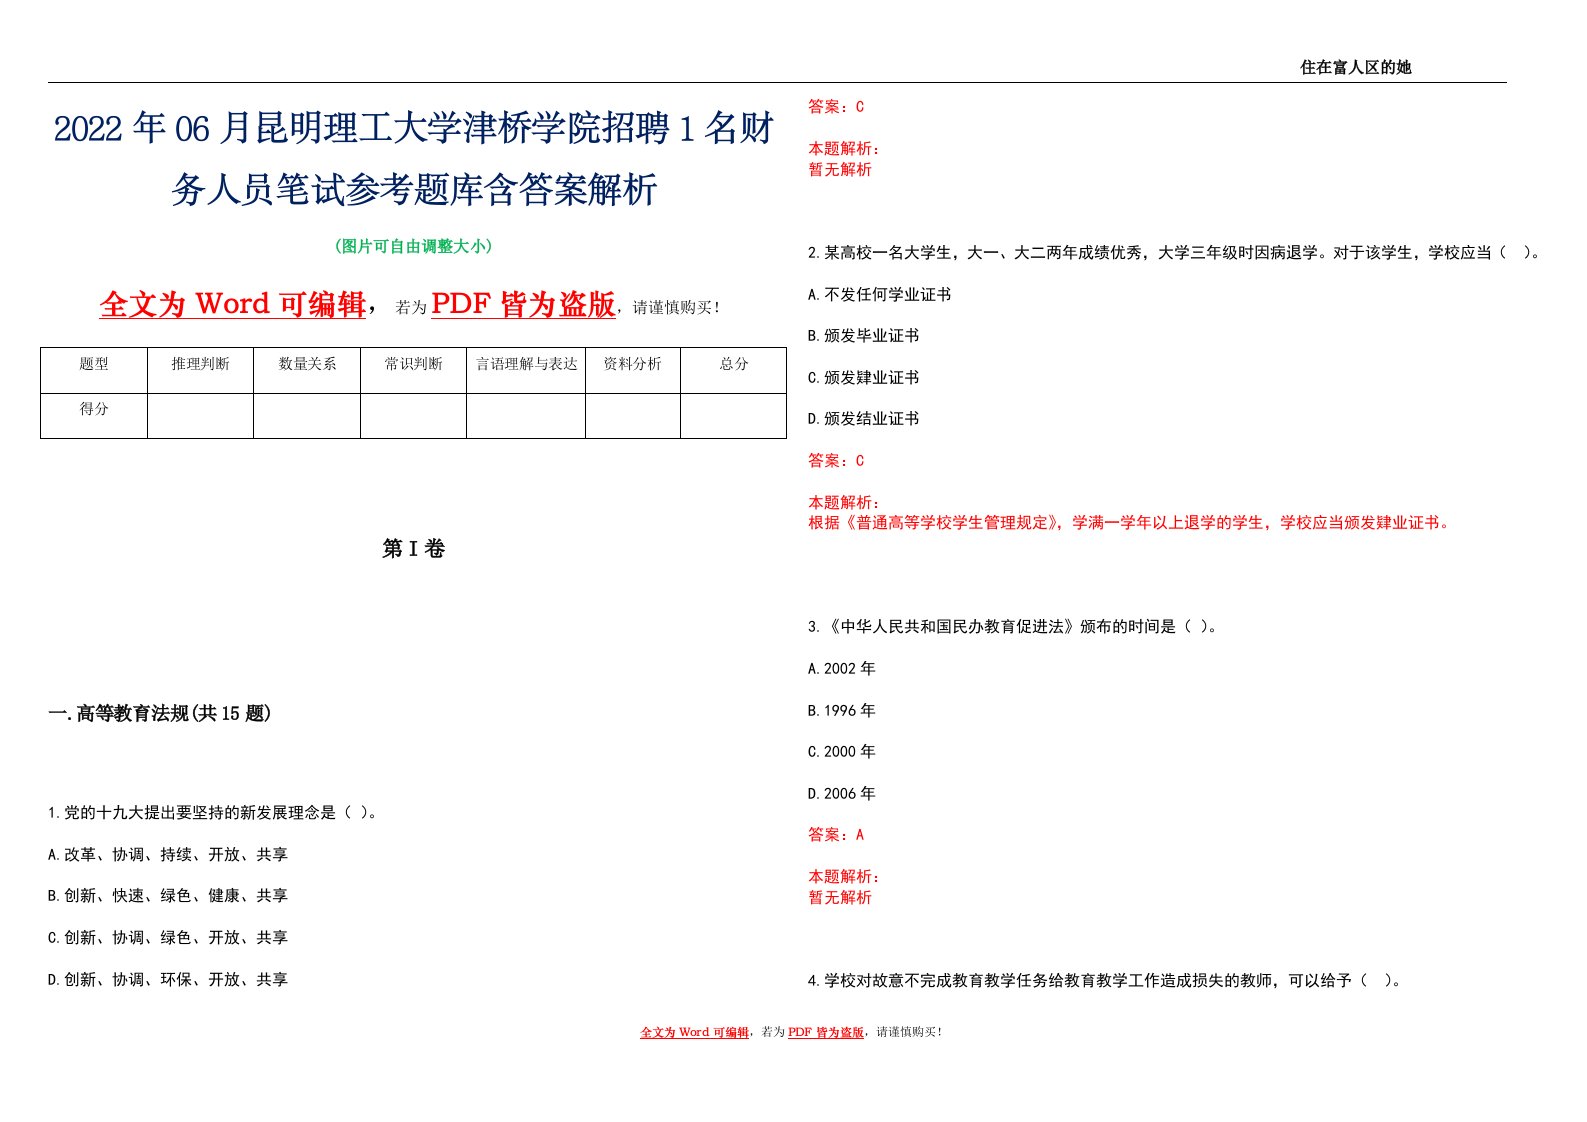Viewport: 1587px width, 1122px height.
Task: Click question 2 about 因病退学 student
Action: coord(1175,253)
